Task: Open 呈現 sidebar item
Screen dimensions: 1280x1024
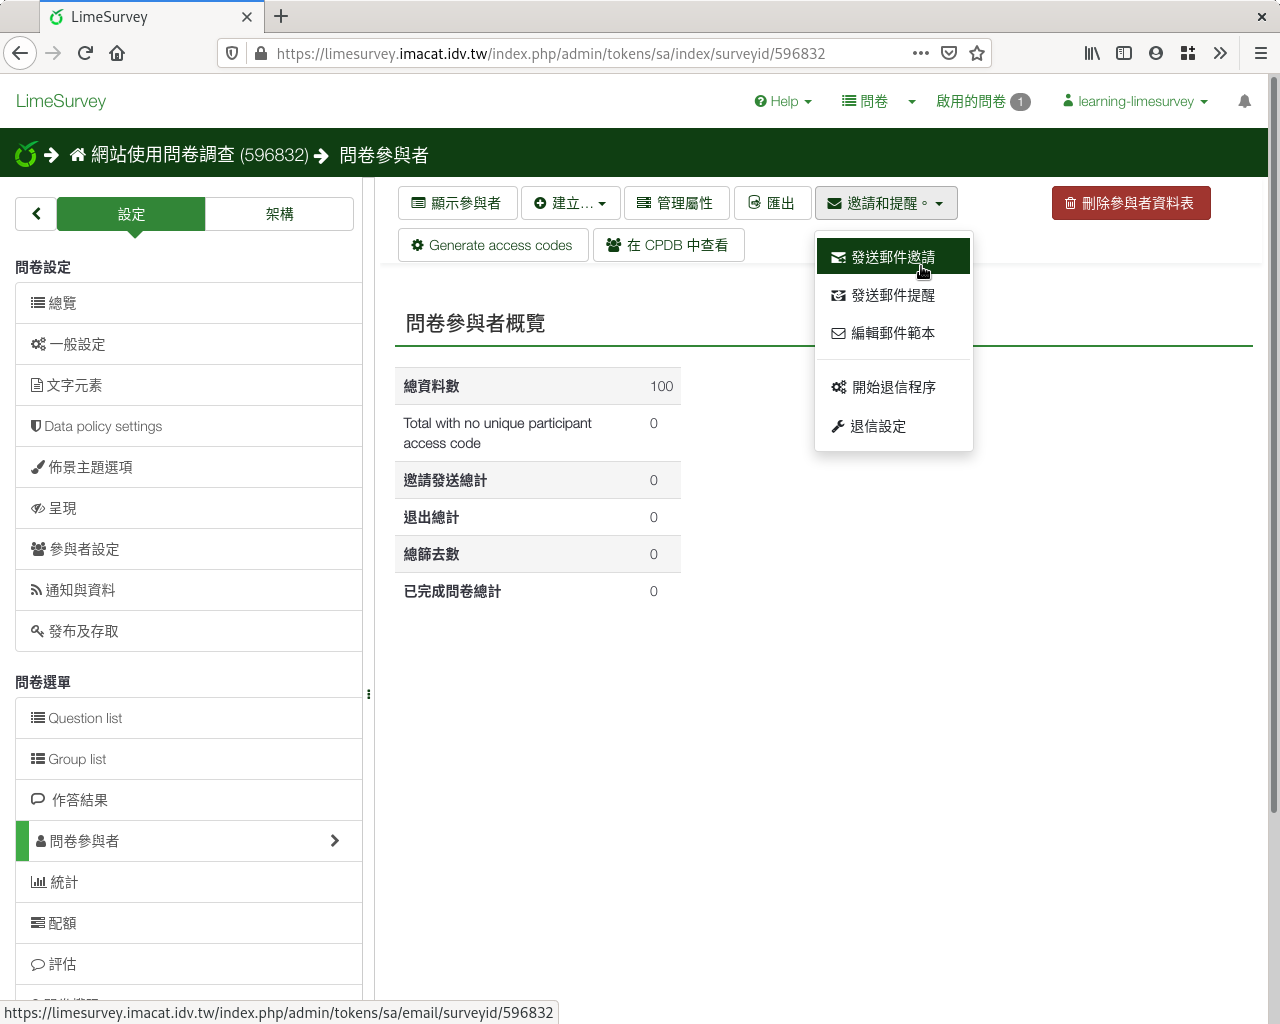Action: [x=189, y=508]
